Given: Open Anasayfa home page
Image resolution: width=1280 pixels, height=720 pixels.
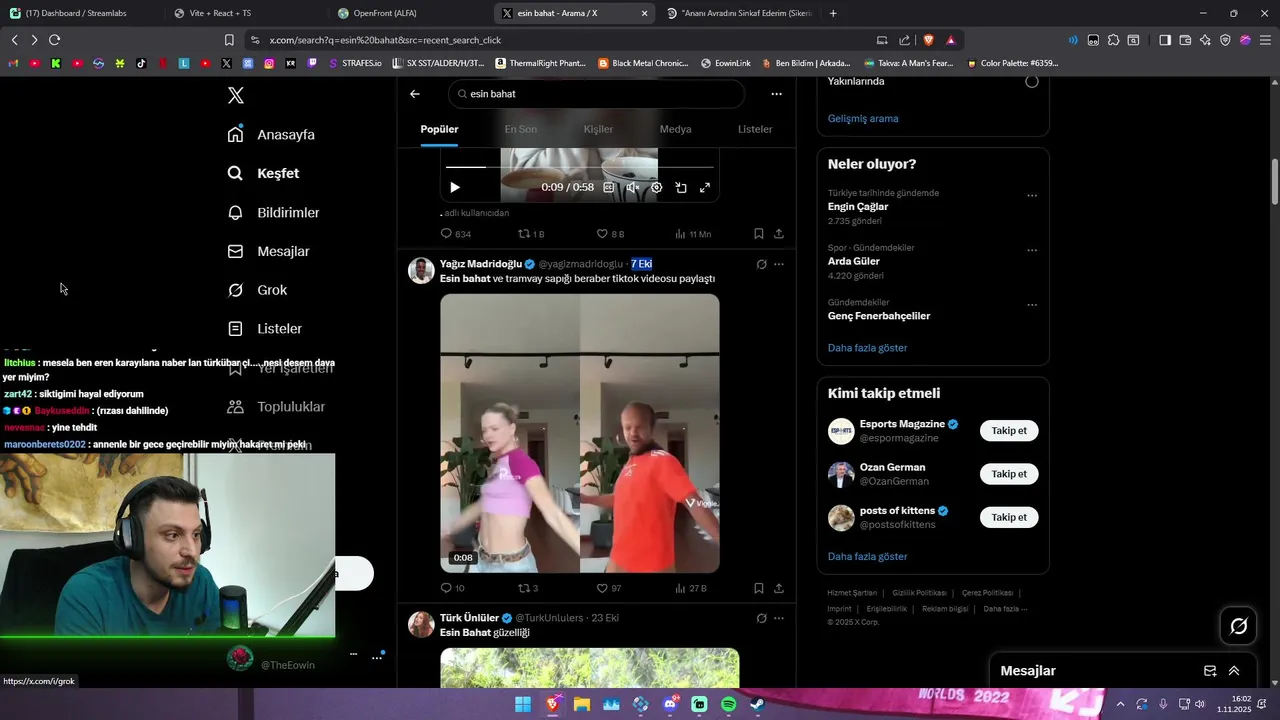Looking at the screenshot, I should pos(271,134).
